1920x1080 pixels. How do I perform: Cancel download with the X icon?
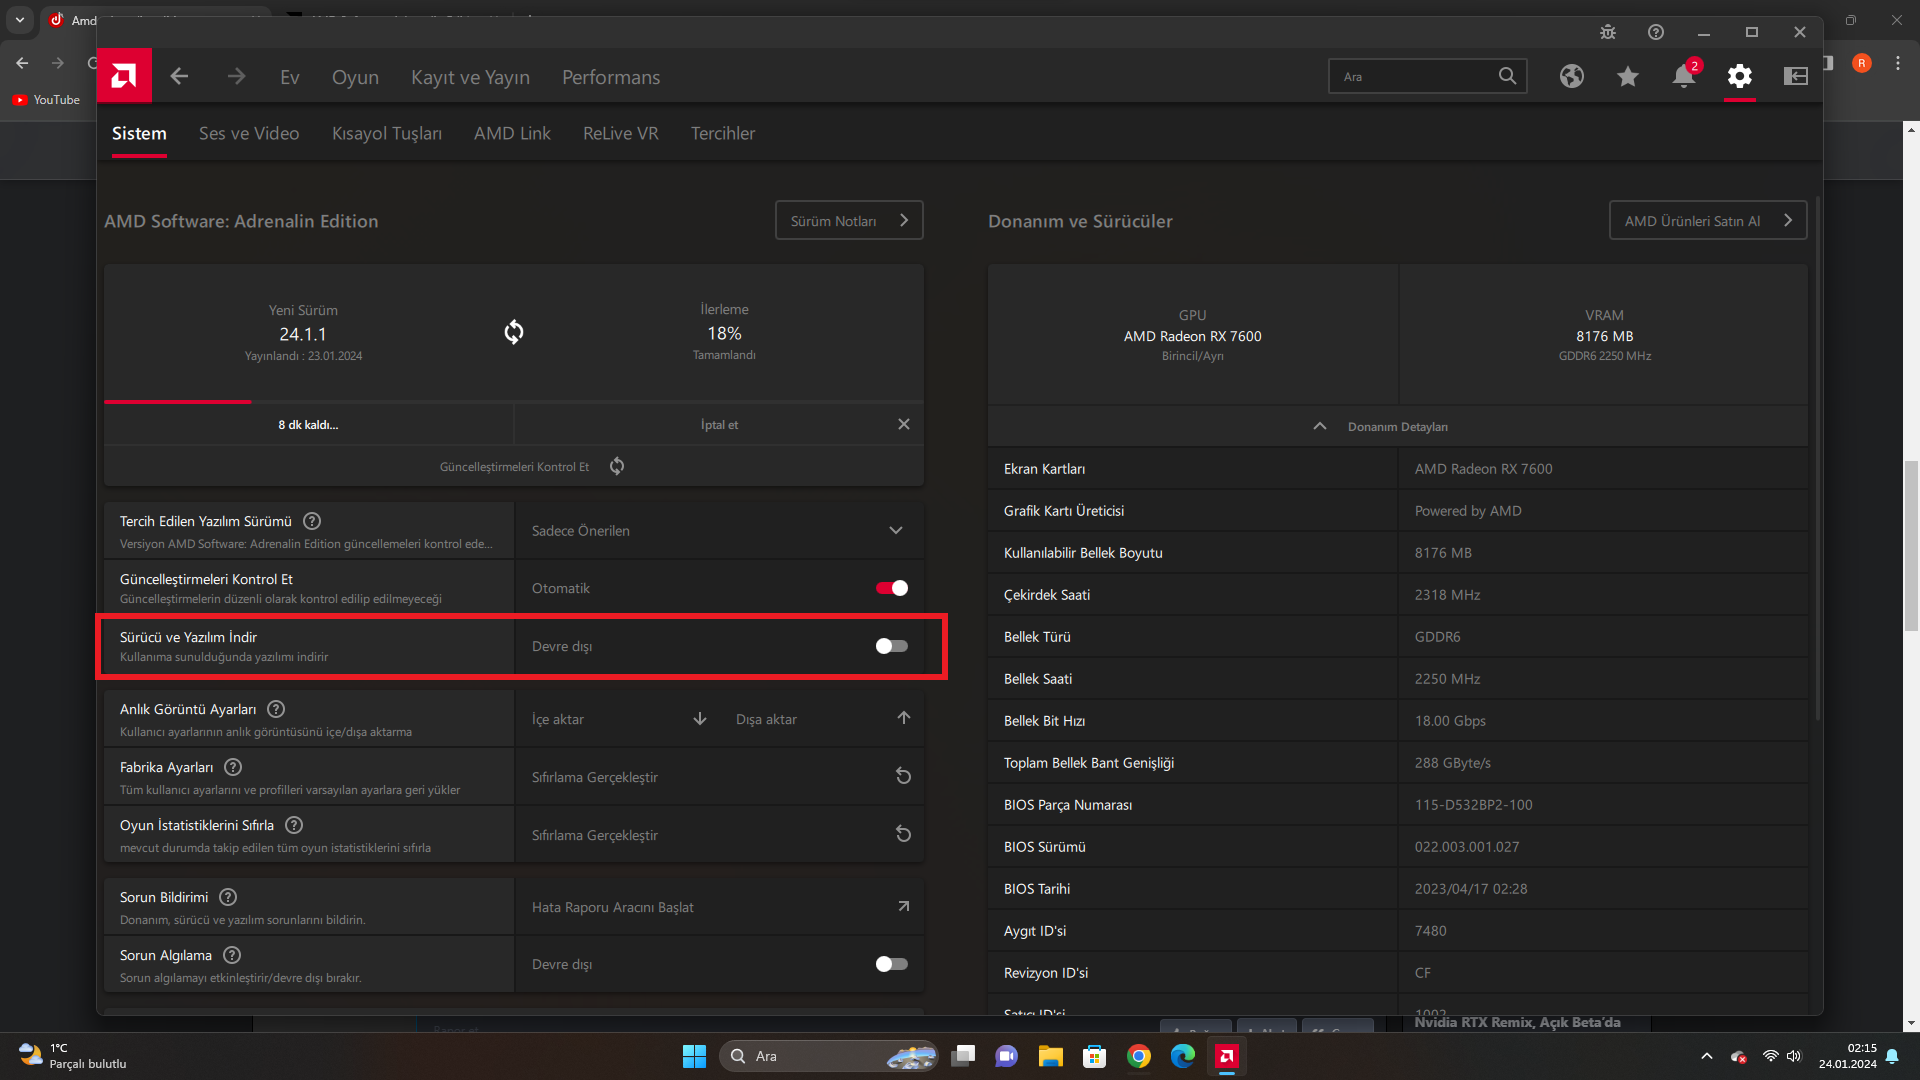[x=904, y=424]
